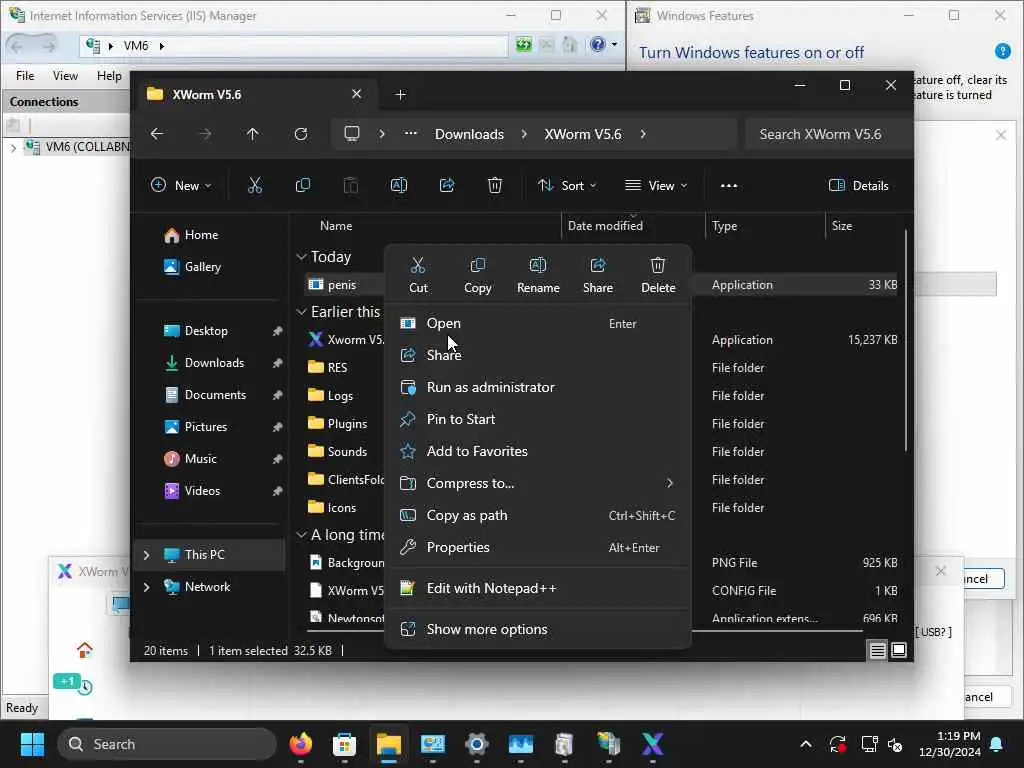Select Edit with Notepad++
Screen dimensions: 1024x768
point(537,588)
